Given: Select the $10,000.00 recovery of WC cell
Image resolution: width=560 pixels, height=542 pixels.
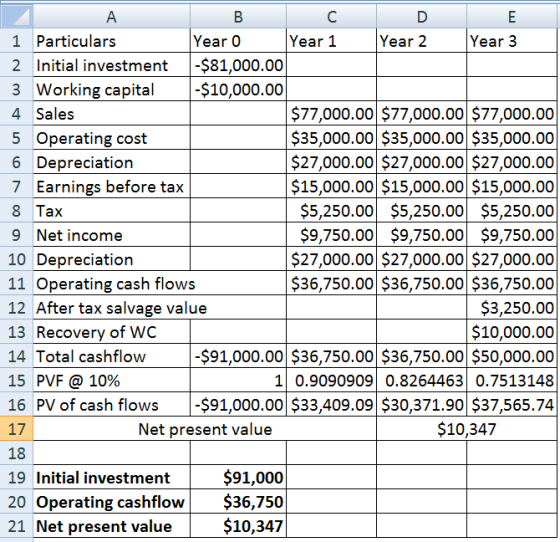Looking at the screenshot, I should pos(512,332).
